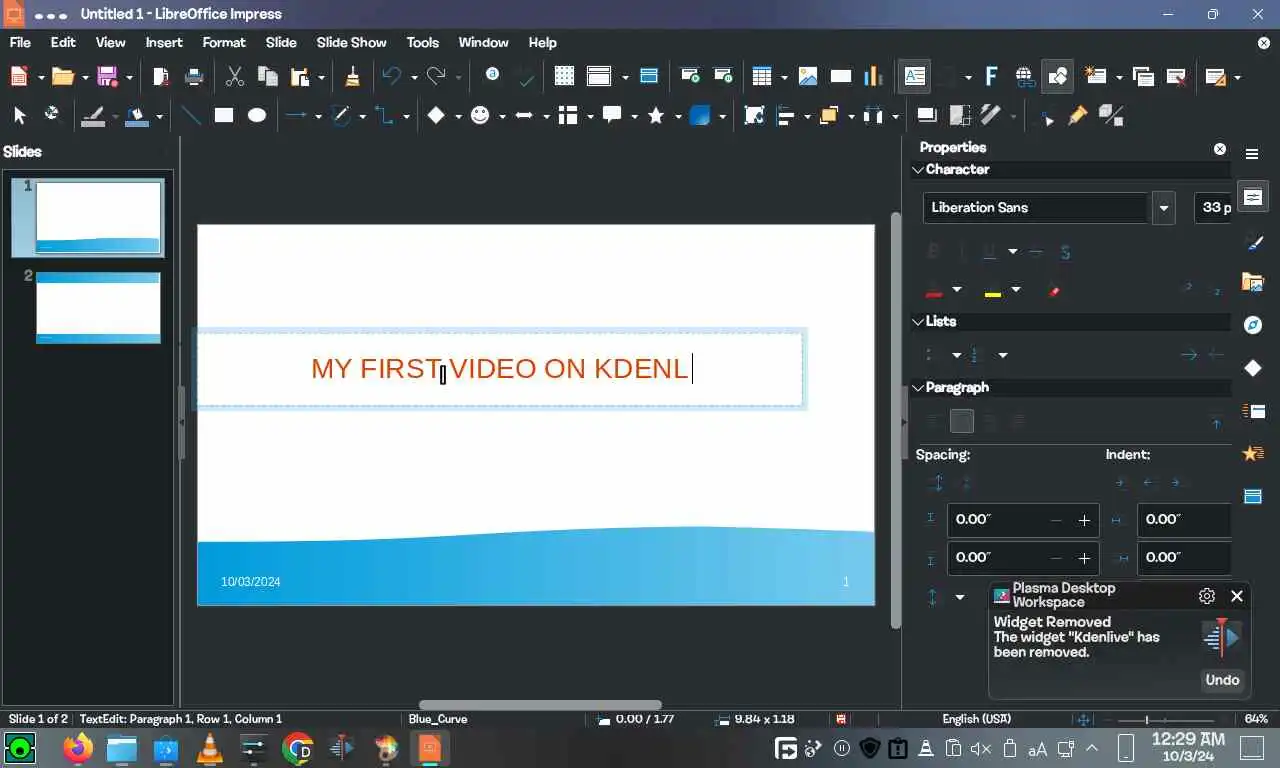
Task: Click the Insert Image icon
Action: (x=808, y=76)
